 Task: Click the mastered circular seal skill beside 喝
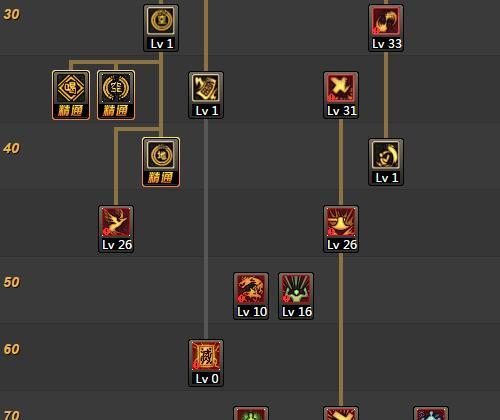(116, 95)
